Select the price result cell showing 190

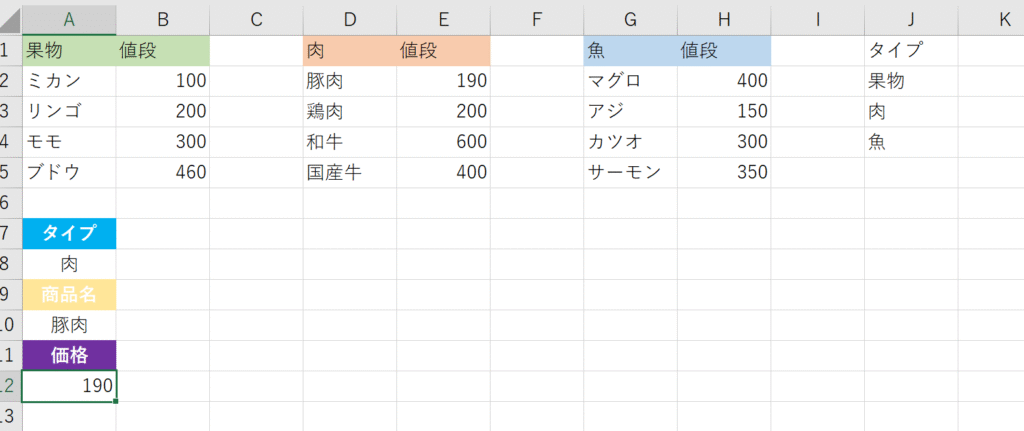tap(68, 386)
